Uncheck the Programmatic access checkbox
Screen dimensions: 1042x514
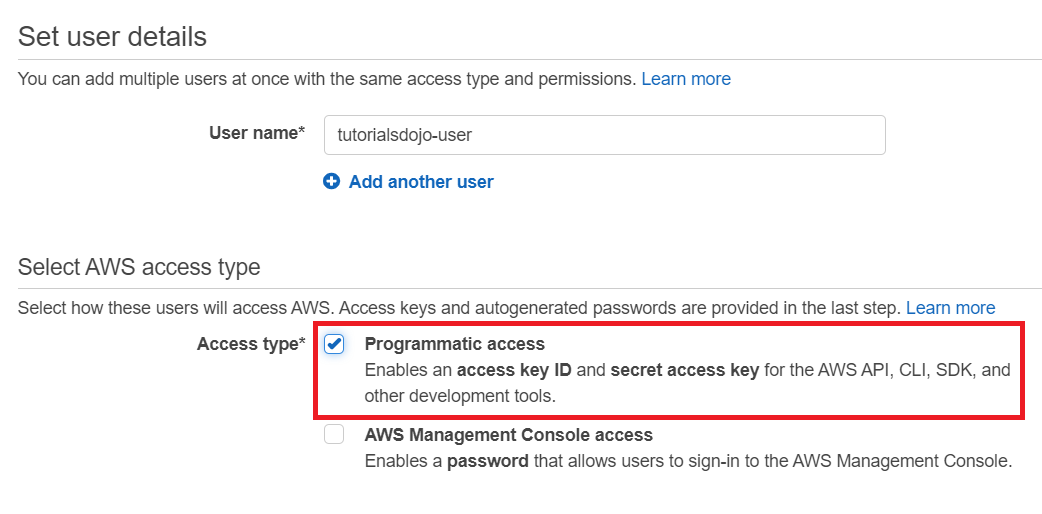[334, 344]
